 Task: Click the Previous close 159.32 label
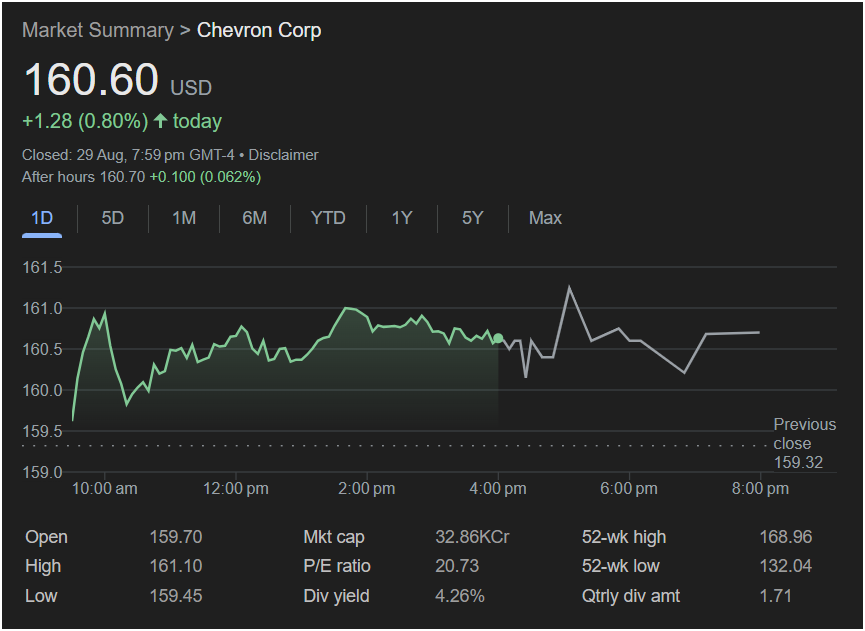[803, 443]
